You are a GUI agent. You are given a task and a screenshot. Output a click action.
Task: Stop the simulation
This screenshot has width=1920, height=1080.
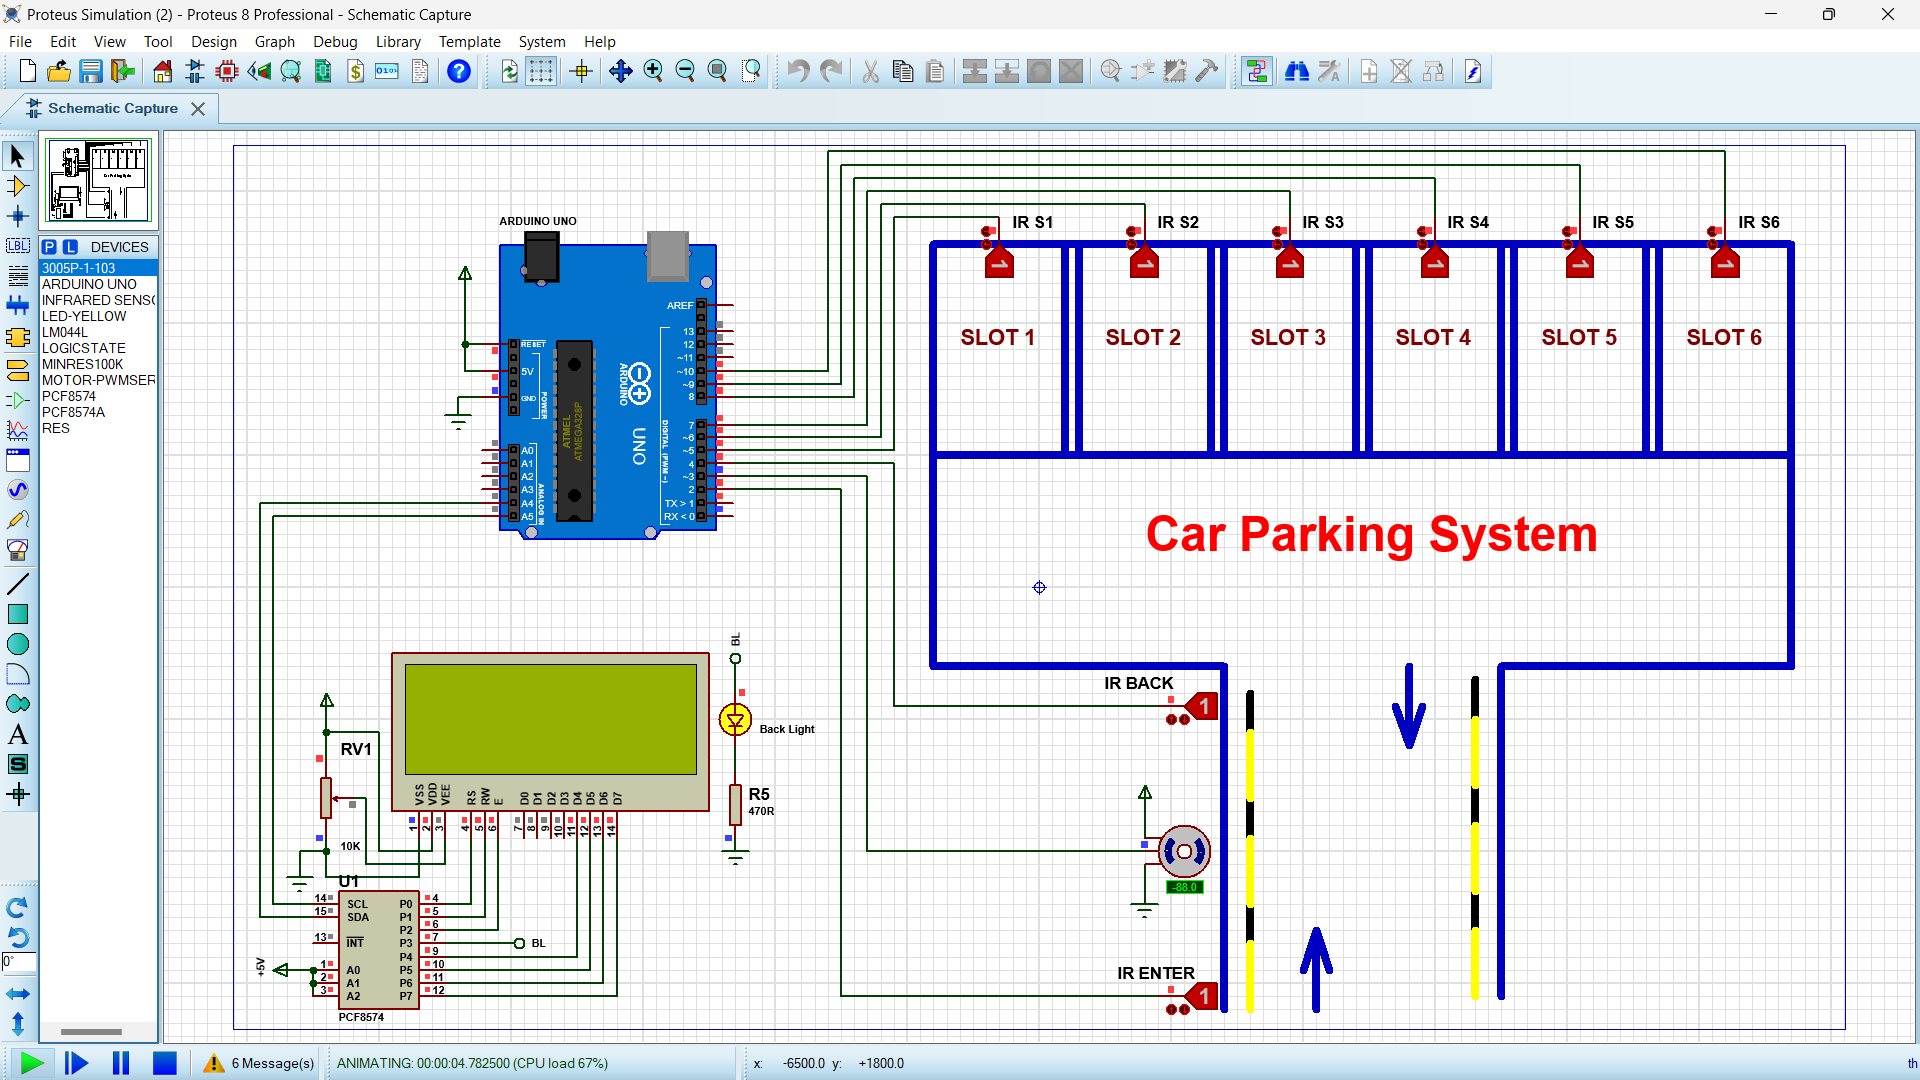[x=165, y=1063]
